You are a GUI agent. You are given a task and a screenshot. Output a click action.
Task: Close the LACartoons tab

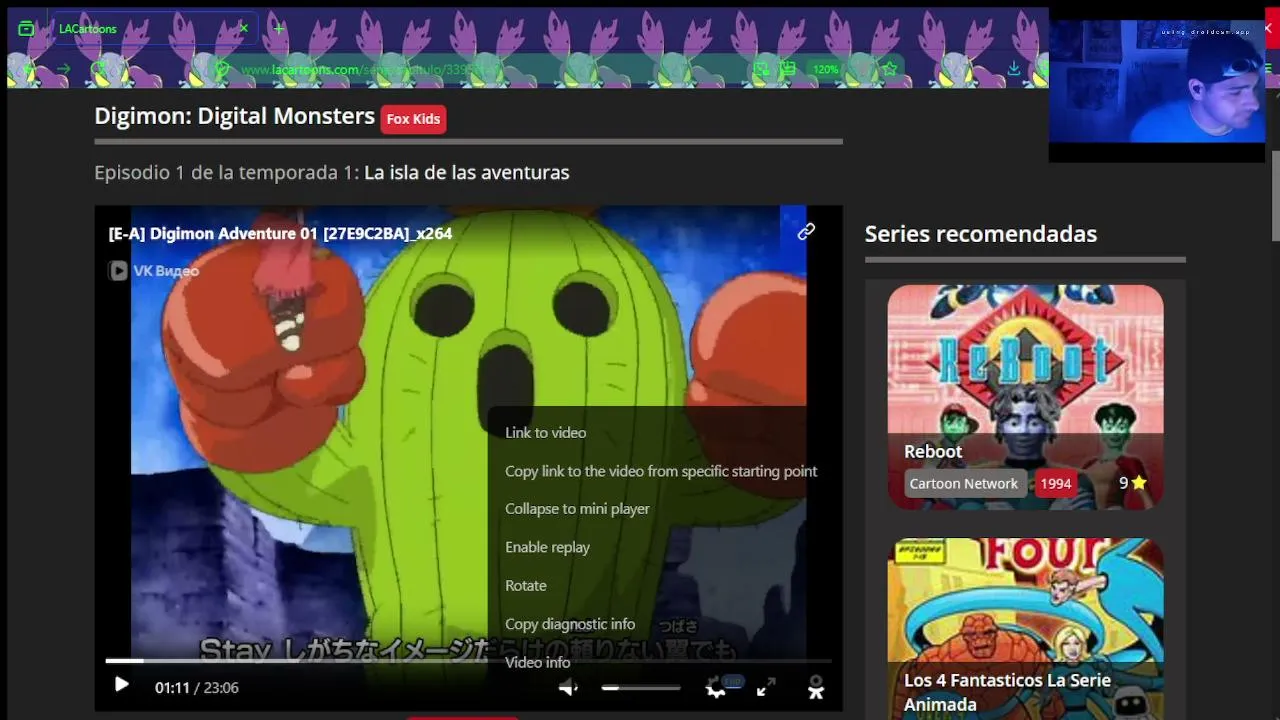coord(244,29)
